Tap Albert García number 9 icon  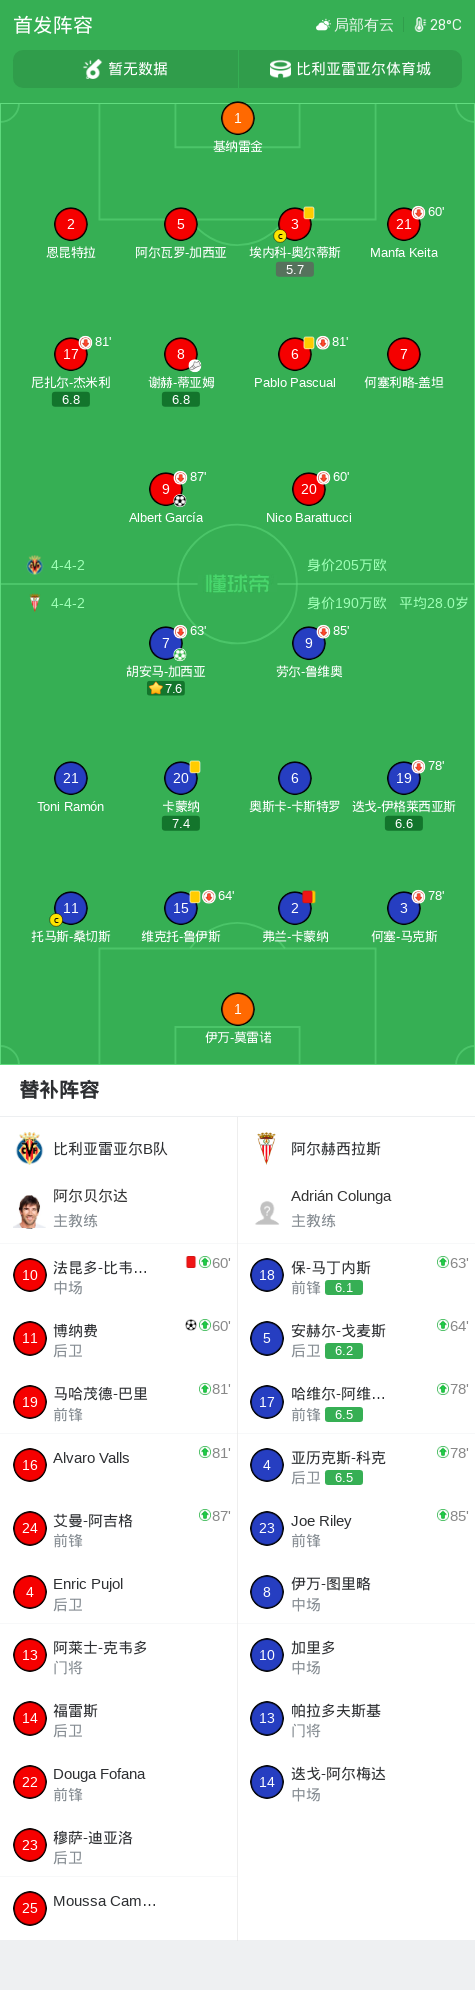point(166,489)
